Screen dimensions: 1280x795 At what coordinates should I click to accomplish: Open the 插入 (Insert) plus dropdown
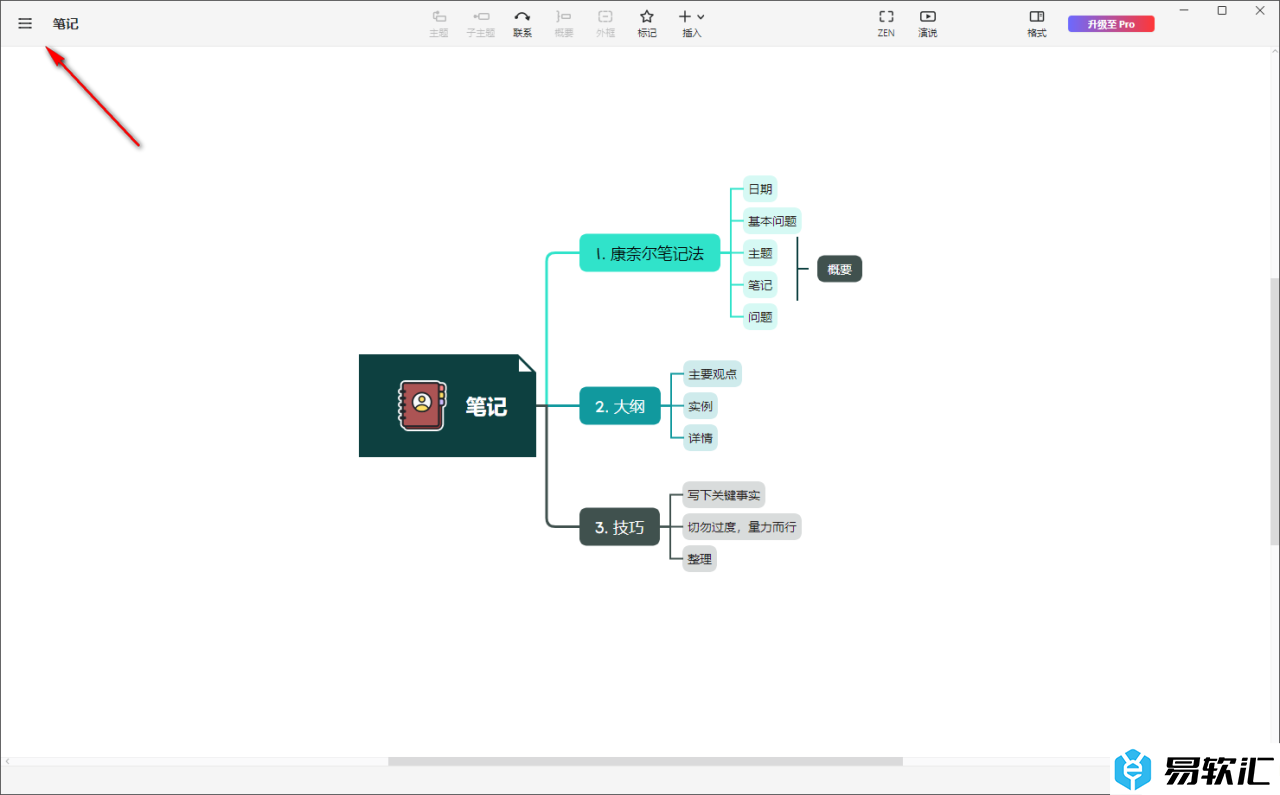coord(692,23)
